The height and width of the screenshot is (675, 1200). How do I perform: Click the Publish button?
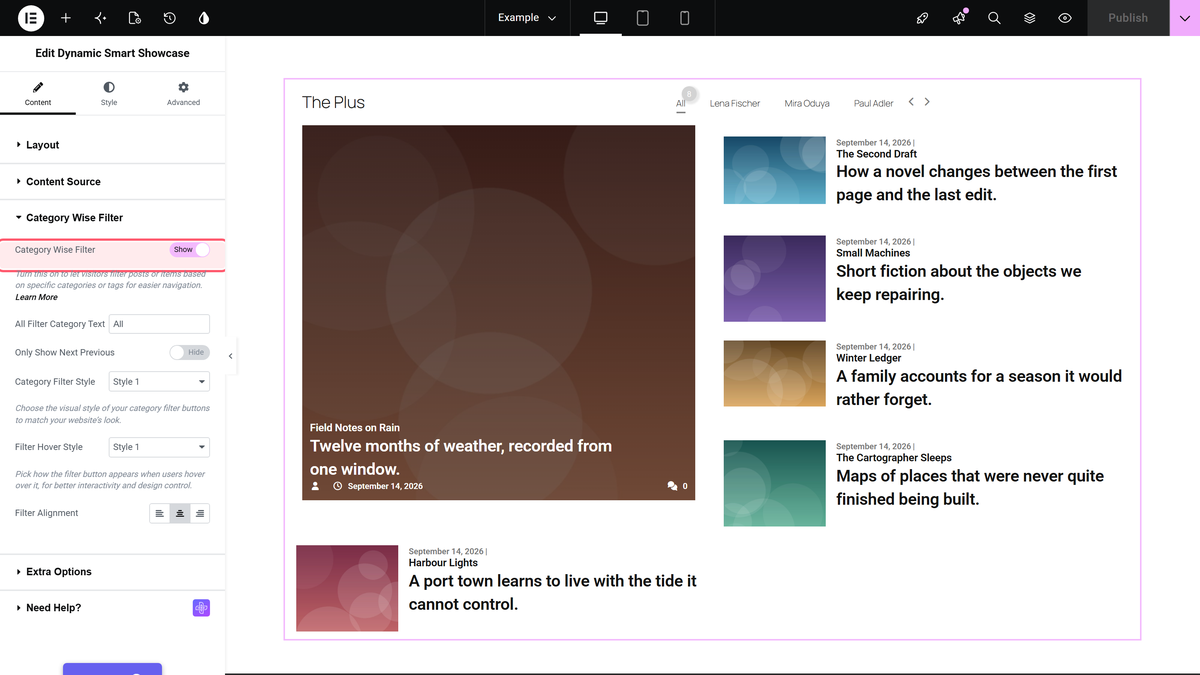(1128, 18)
